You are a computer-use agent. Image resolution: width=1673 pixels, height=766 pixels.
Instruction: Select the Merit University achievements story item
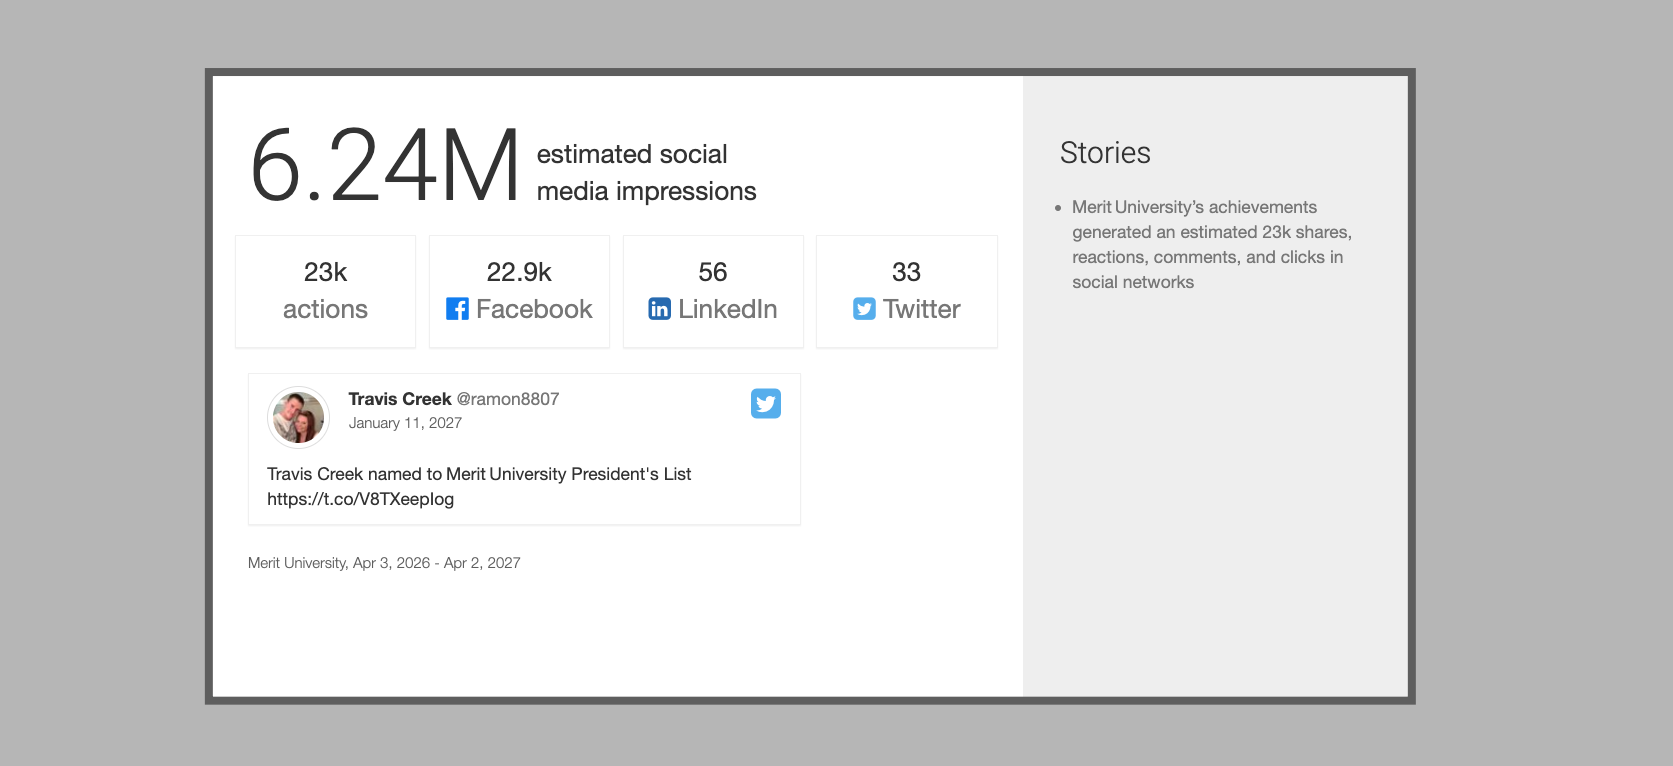pyautogui.click(x=1211, y=245)
